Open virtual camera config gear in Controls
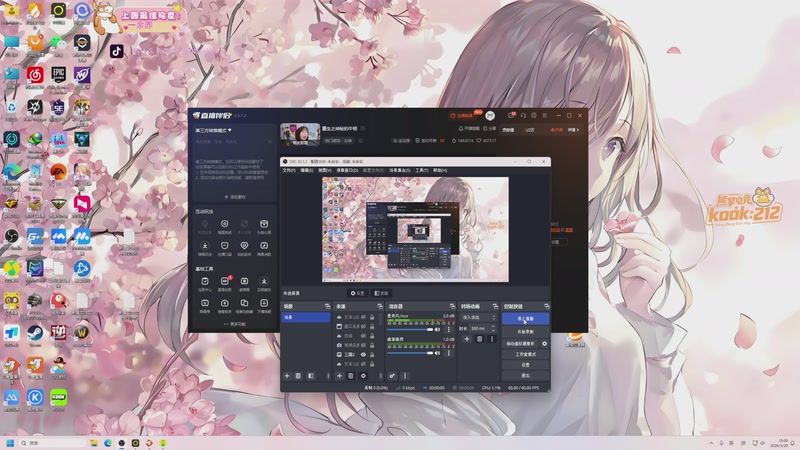Viewport: 800px width, 450px height. pos(544,344)
